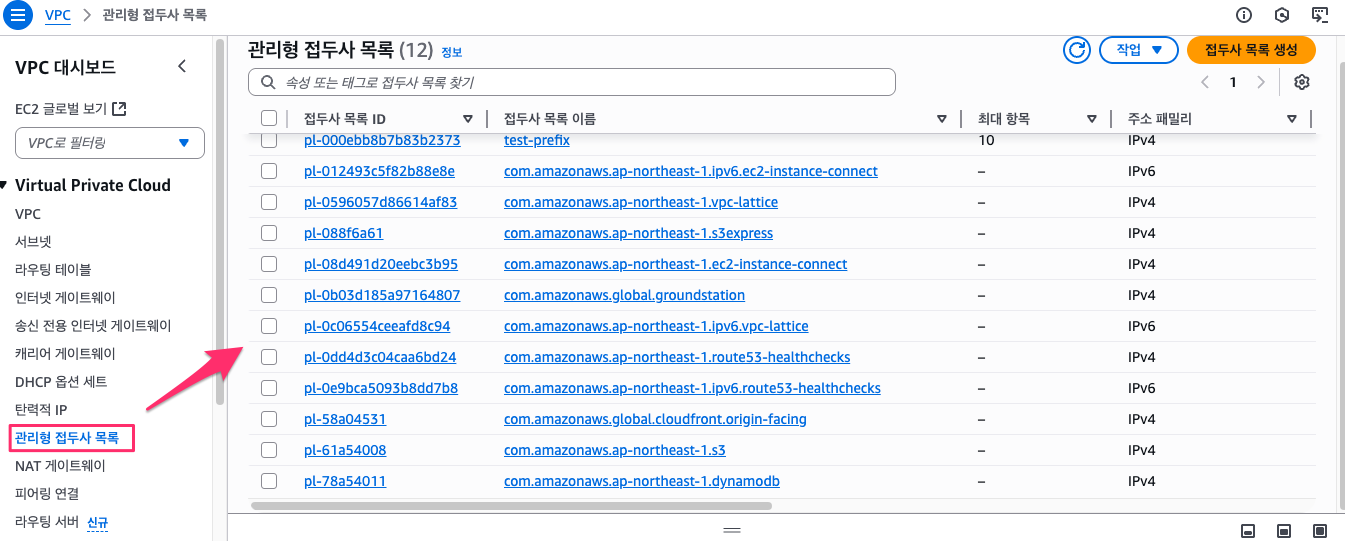Click the split panel drag handle icon

click(x=732, y=529)
